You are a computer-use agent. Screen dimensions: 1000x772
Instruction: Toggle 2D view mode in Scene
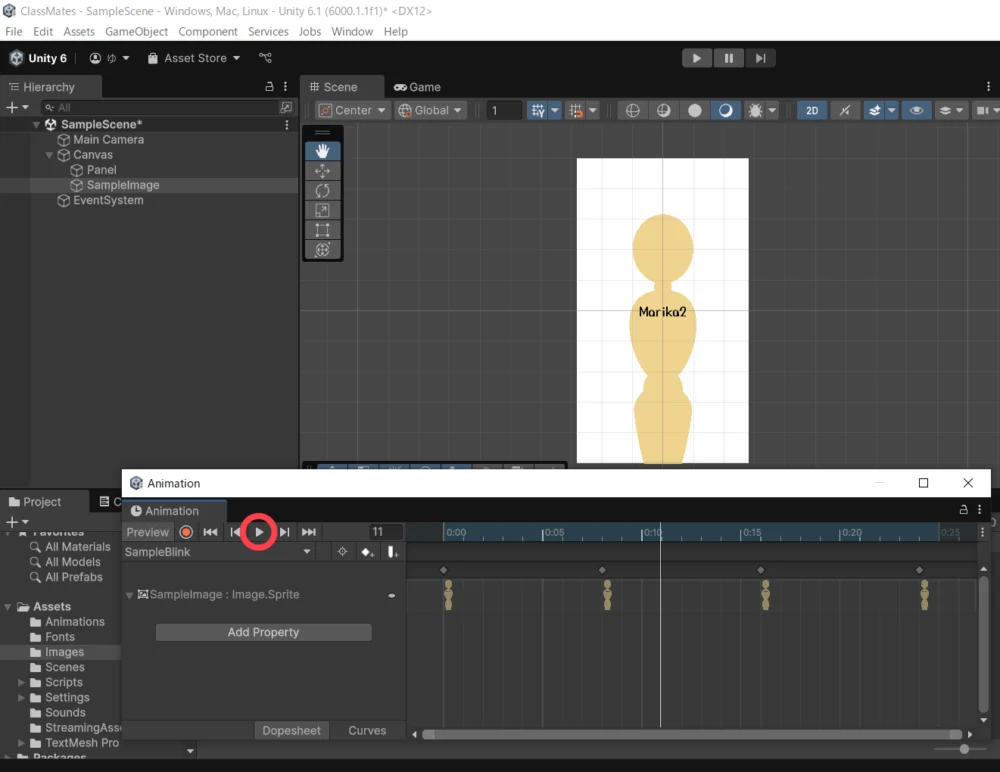[x=812, y=110]
